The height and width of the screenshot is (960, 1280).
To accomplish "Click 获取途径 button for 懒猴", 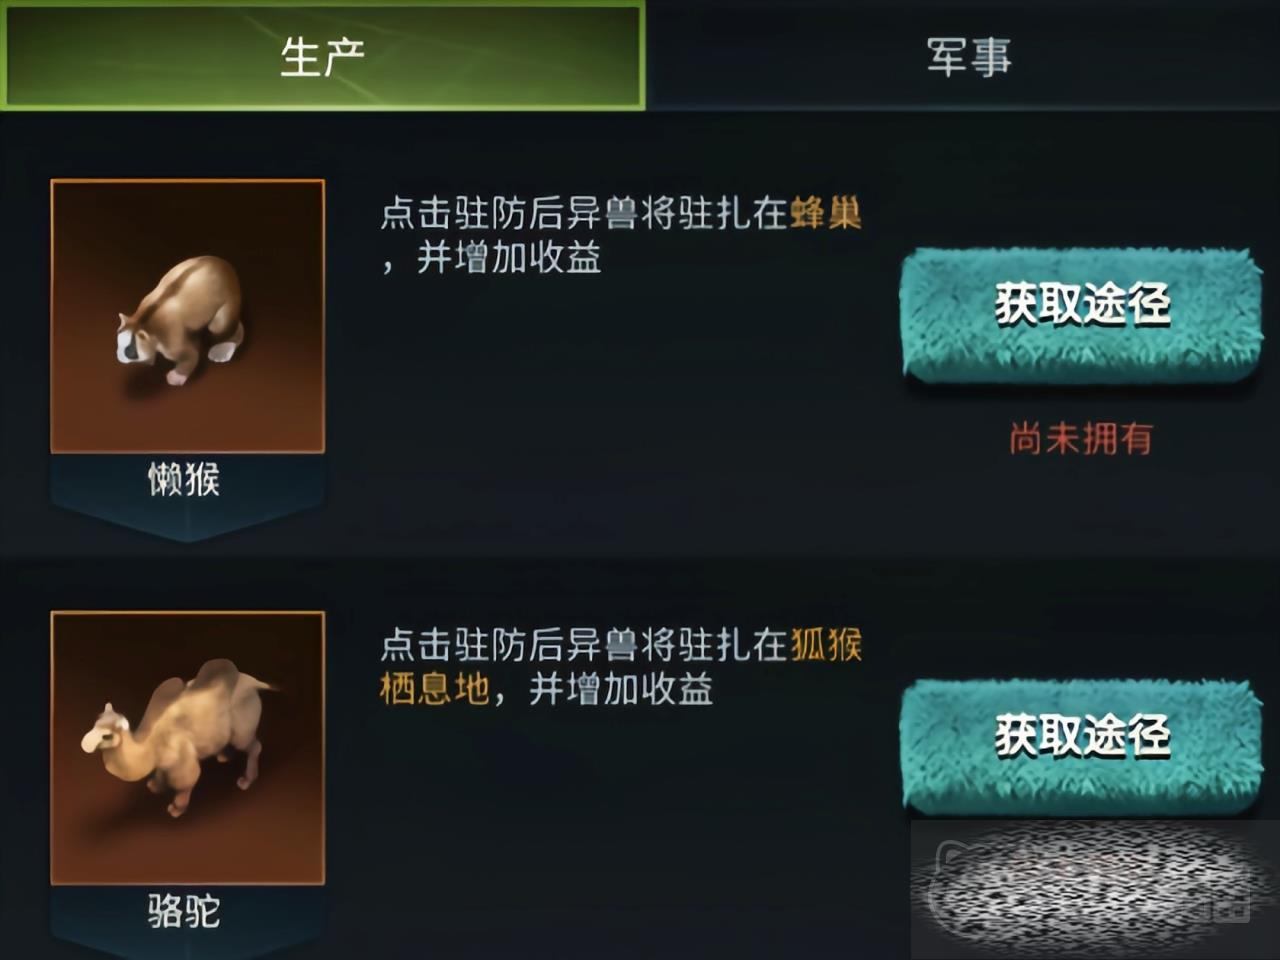I will 1081,315.
